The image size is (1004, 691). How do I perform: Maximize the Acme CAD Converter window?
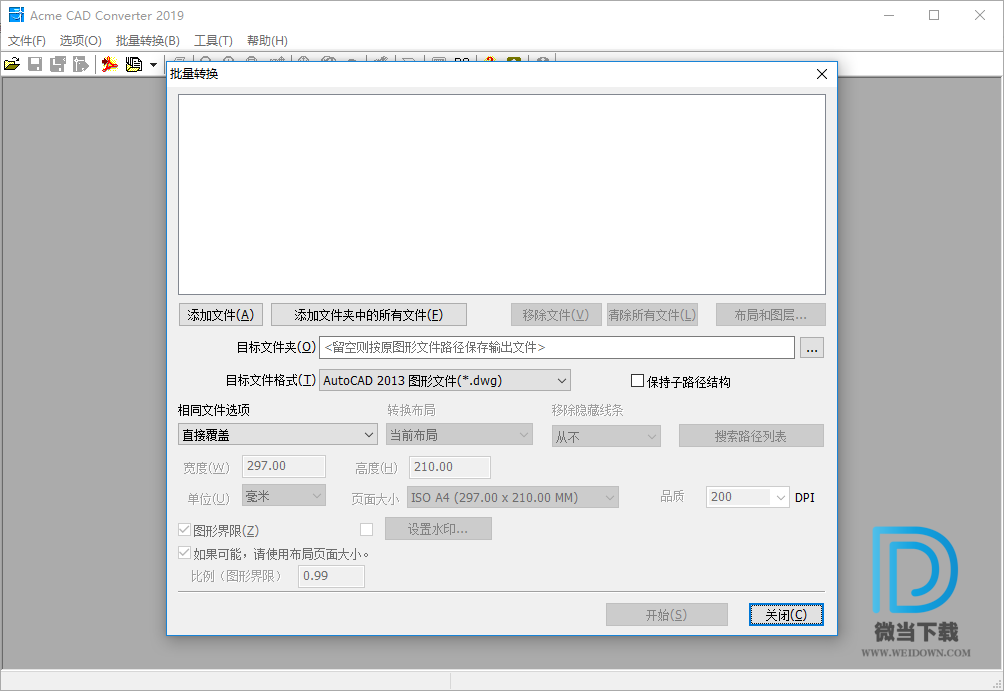934,15
